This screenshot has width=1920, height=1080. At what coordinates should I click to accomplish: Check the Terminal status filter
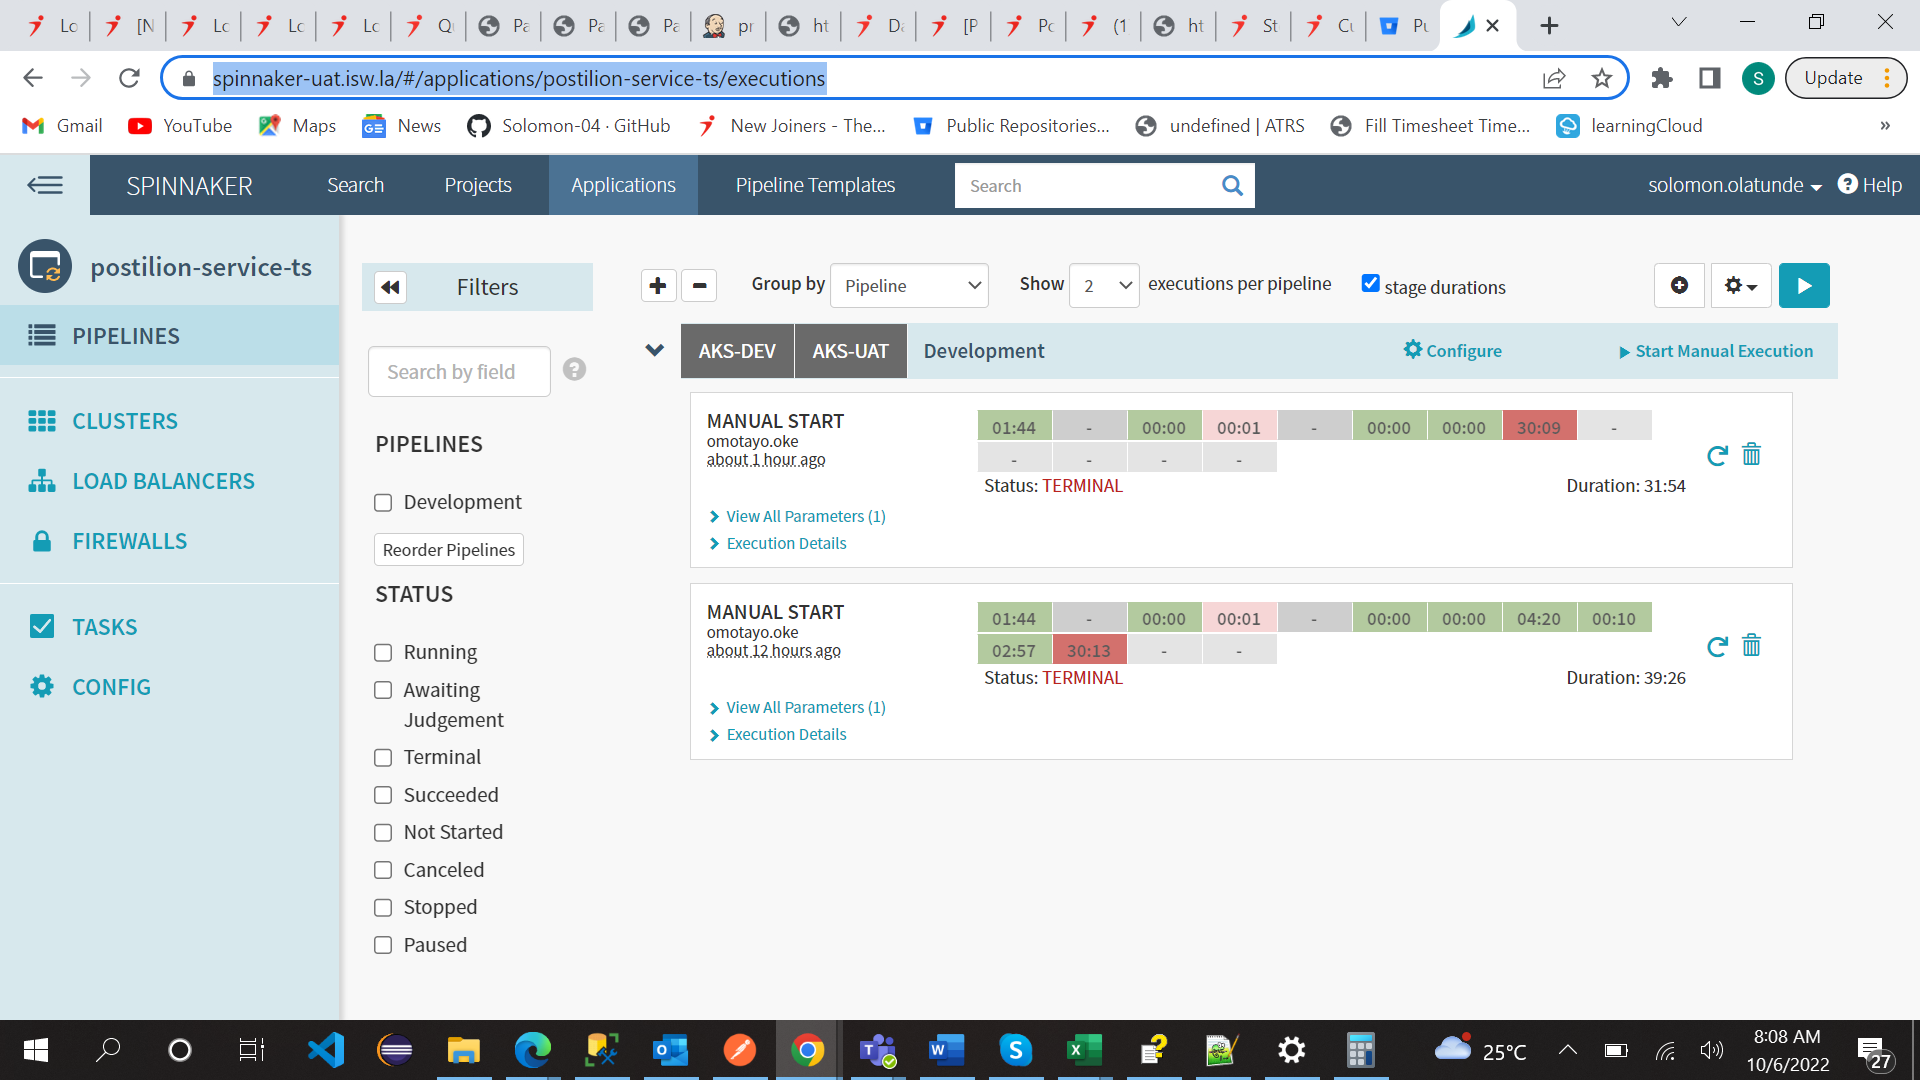tap(383, 758)
